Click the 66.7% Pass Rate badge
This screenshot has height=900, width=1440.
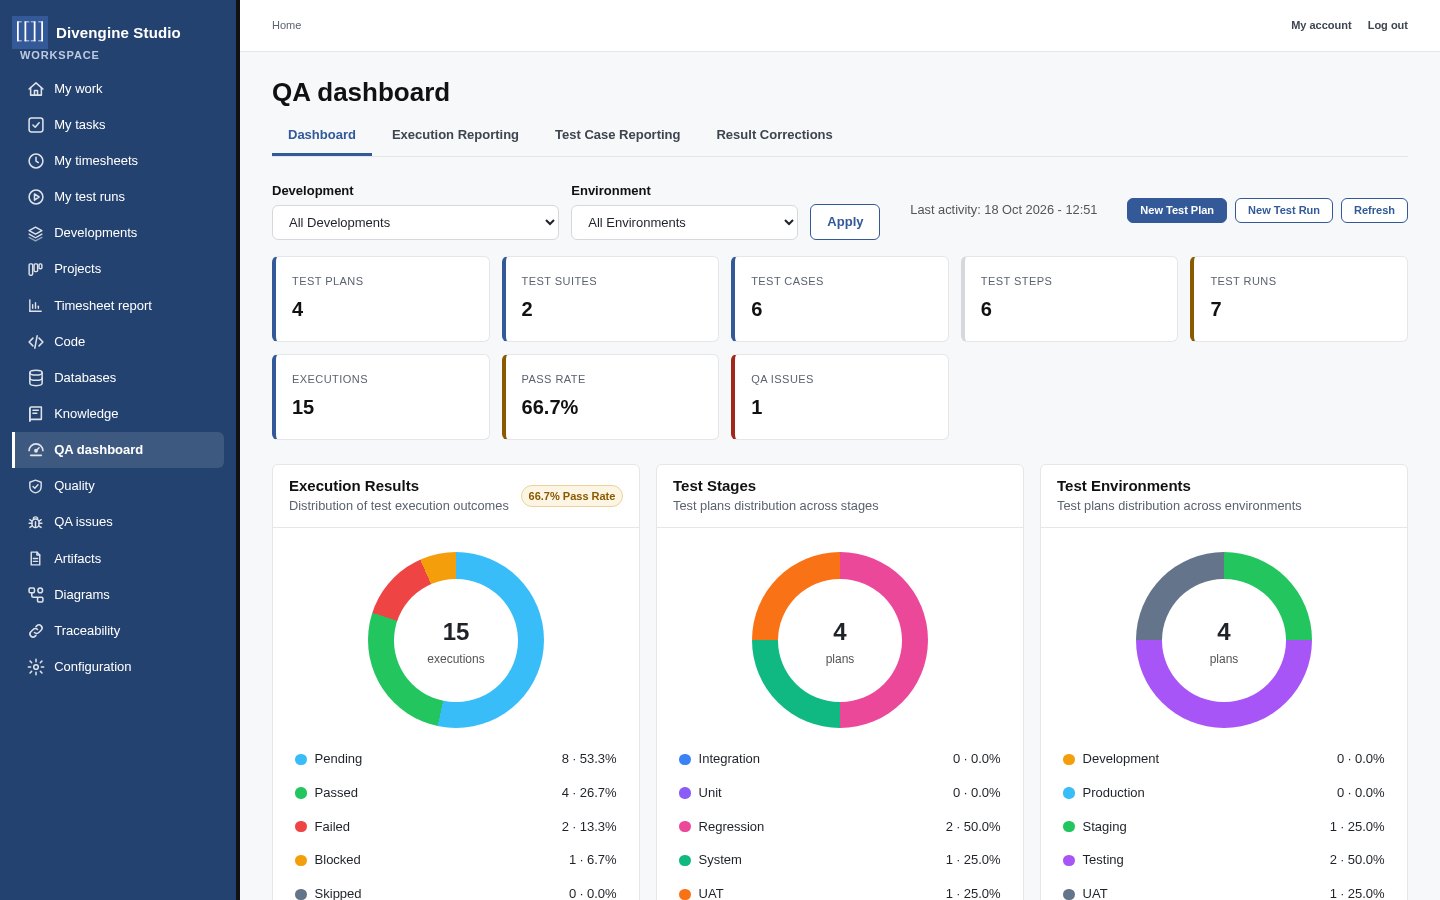point(572,496)
